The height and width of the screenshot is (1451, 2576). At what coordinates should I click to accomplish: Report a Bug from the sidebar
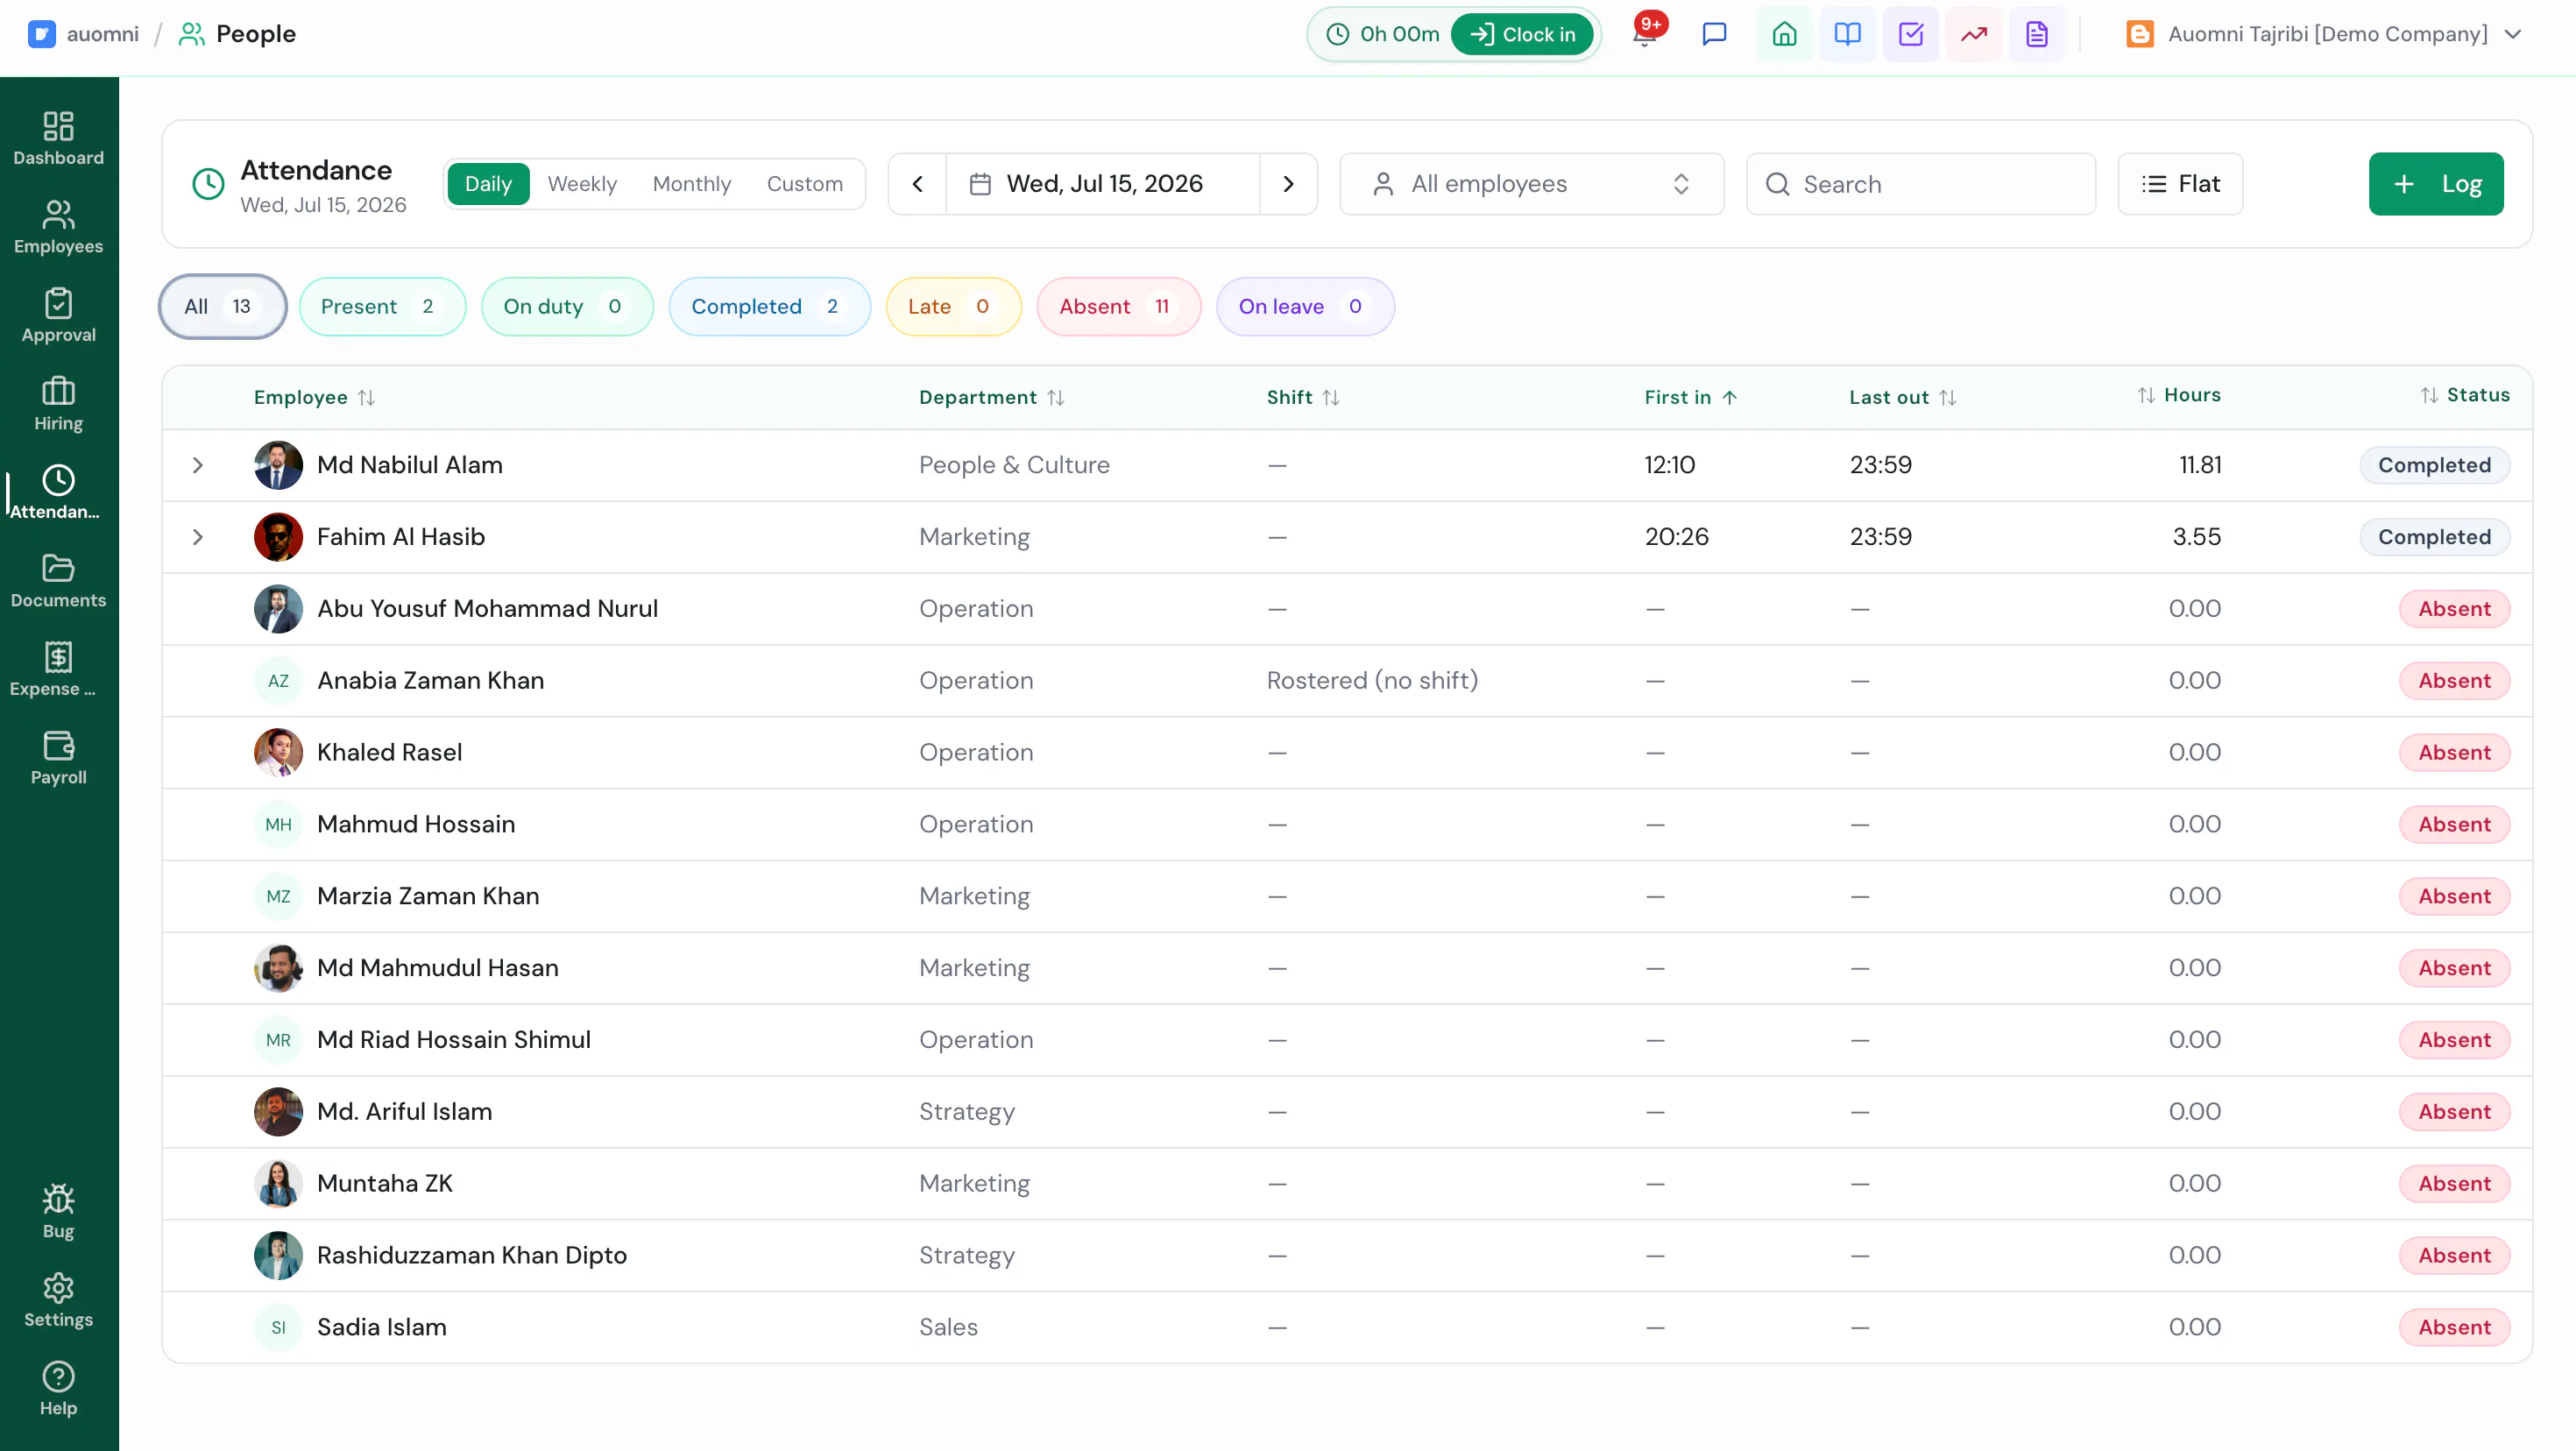tap(58, 1212)
